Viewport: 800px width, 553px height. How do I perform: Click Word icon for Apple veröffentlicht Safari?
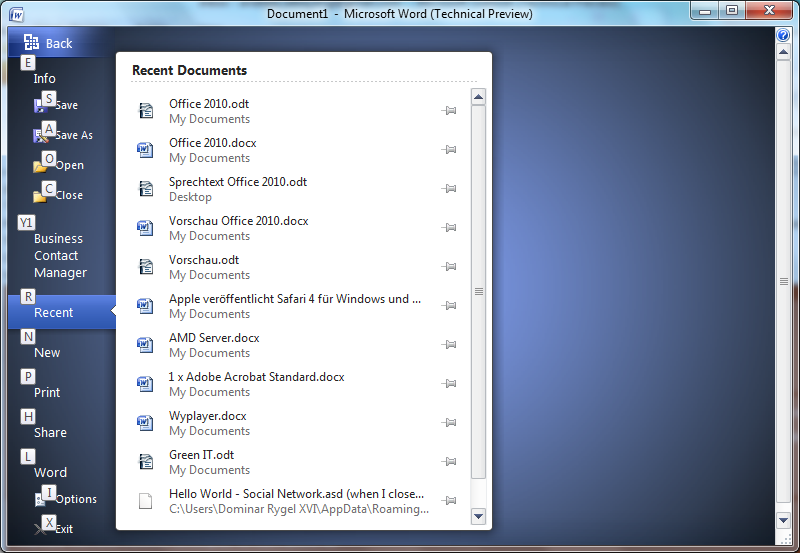(145, 306)
